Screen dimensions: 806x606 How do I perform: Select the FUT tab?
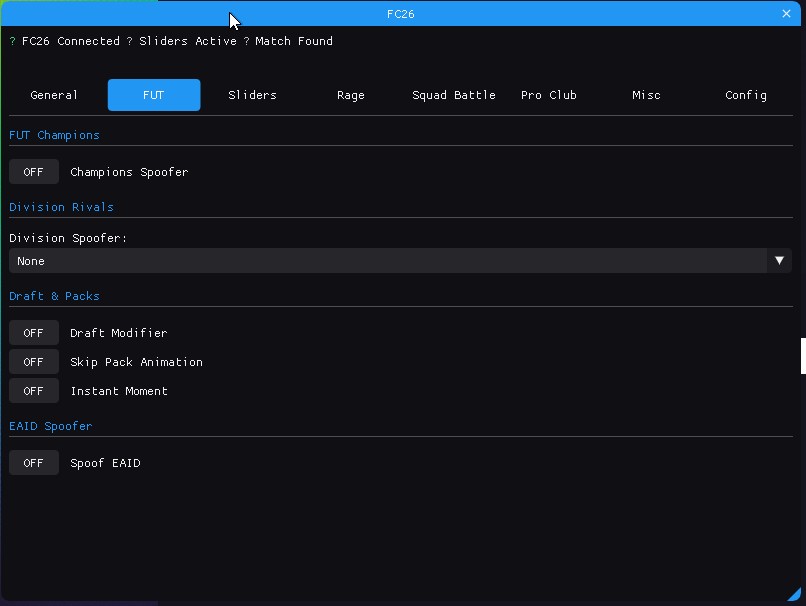pos(154,95)
